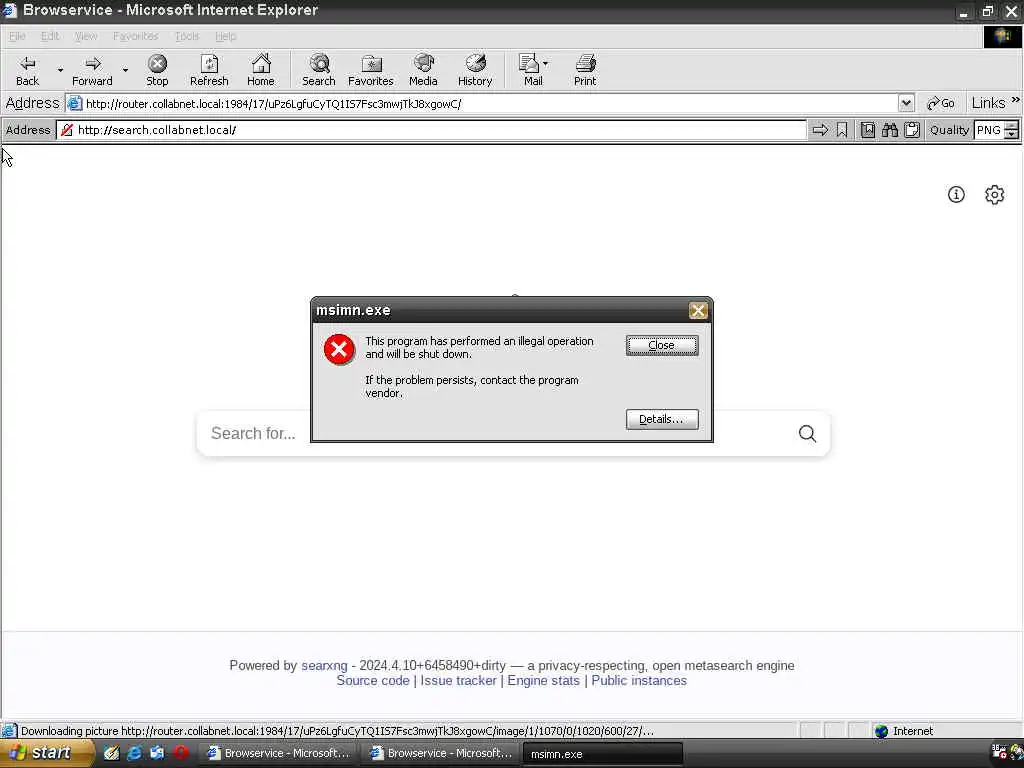This screenshot has width=1024, height=768.
Task: Switch to first Browservice taskbar window
Action: coord(278,753)
